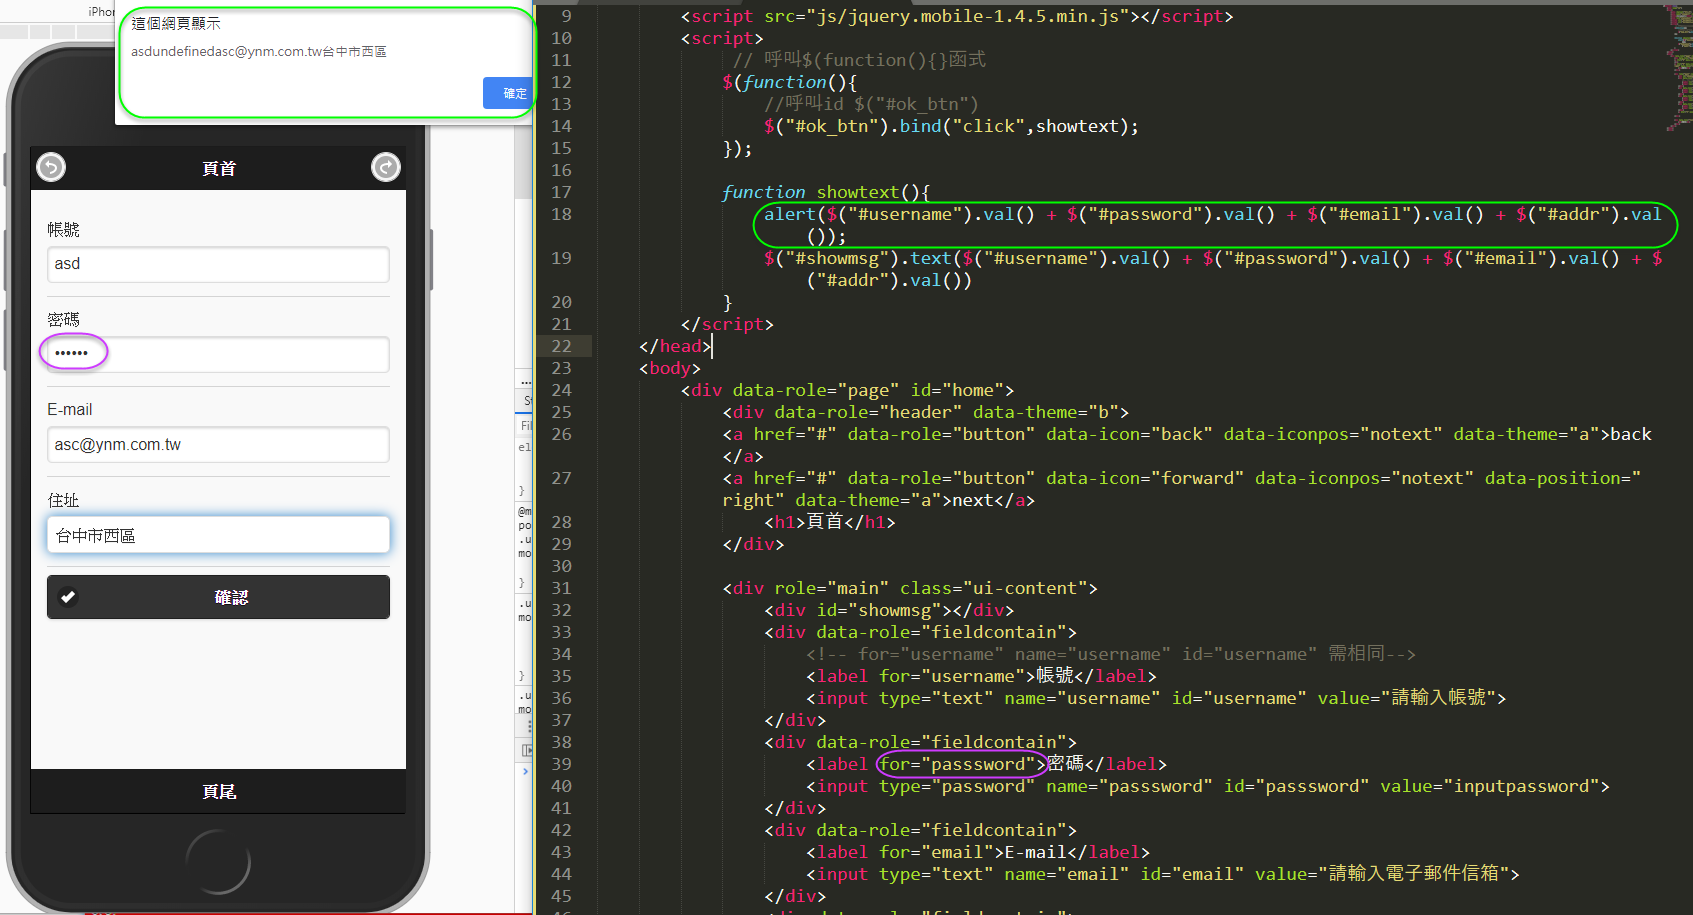Switch to the DevTools Styles tab
The width and height of the screenshot is (1693, 915).
click(x=526, y=400)
